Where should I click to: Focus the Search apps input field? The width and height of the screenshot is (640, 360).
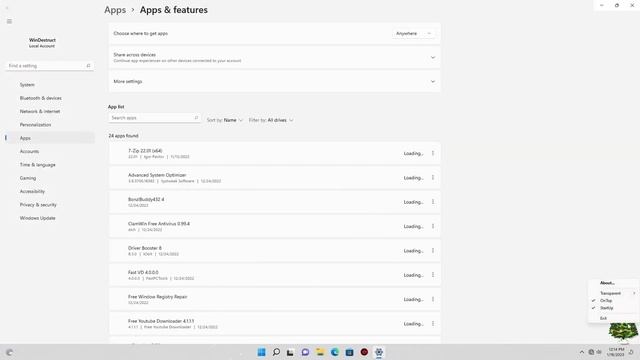click(x=154, y=118)
